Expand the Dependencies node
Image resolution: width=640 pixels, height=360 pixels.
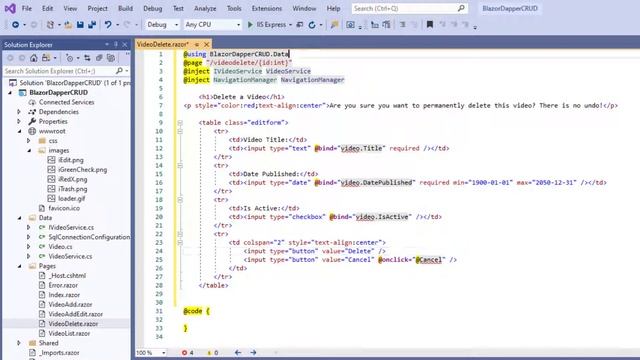(x=19, y=112)
